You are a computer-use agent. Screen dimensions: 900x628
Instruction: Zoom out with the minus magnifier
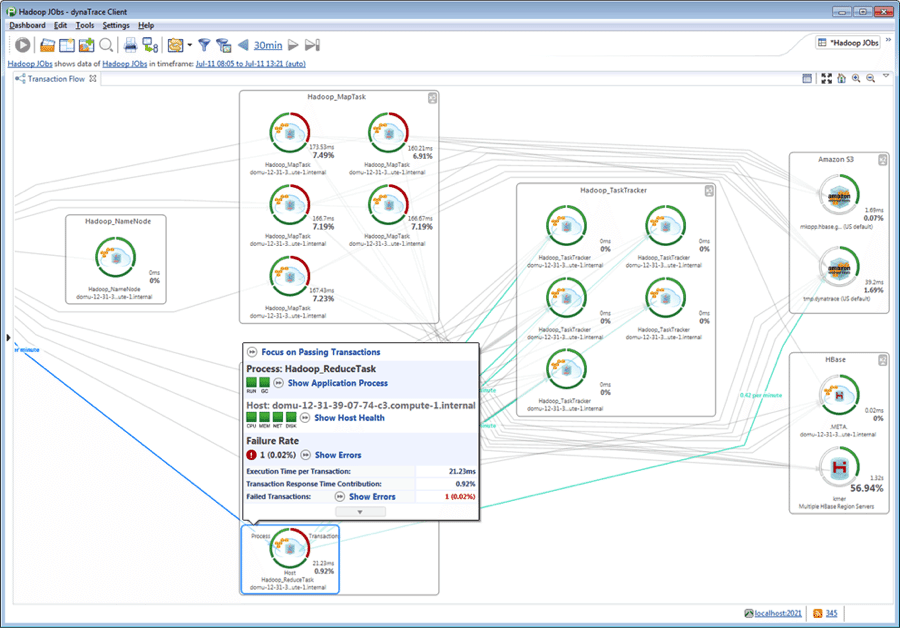(871, 79)
